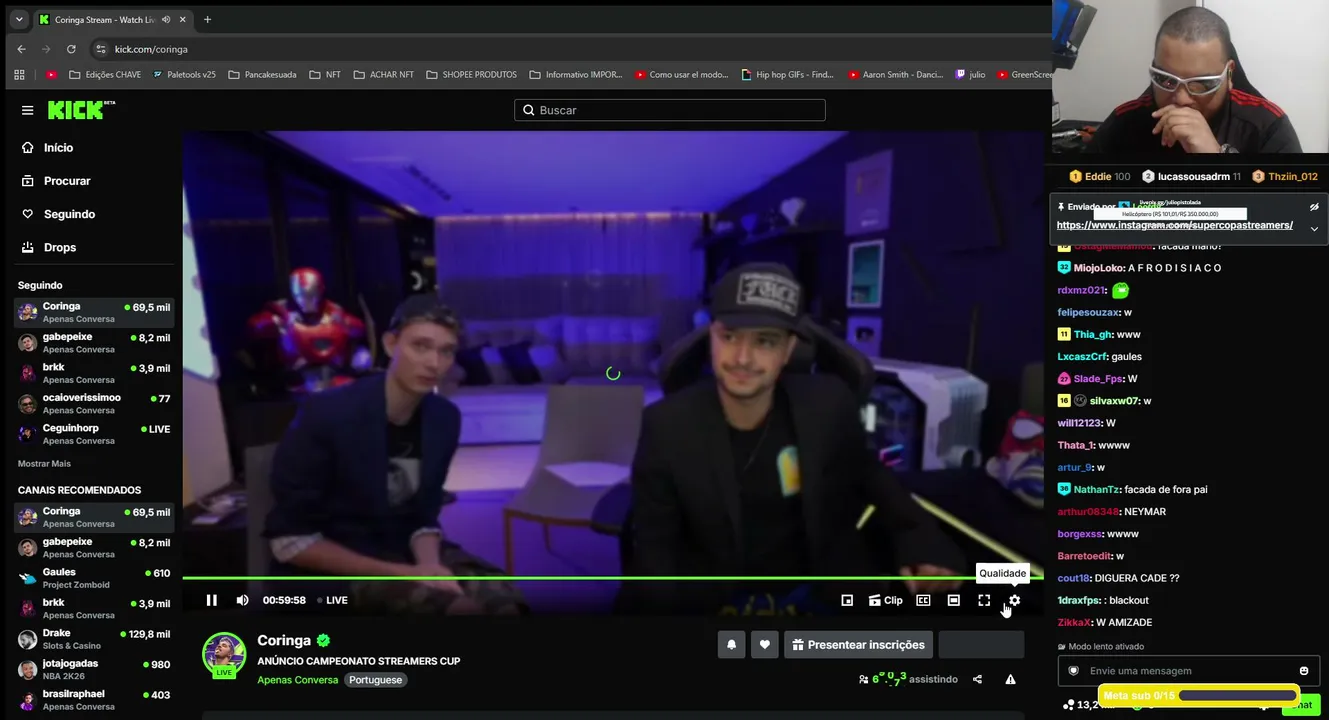Image resolution: width=1329 pixels, height=720 pixels.
Task: Close the Coringa Stream tab
Action: click(181, 19)
